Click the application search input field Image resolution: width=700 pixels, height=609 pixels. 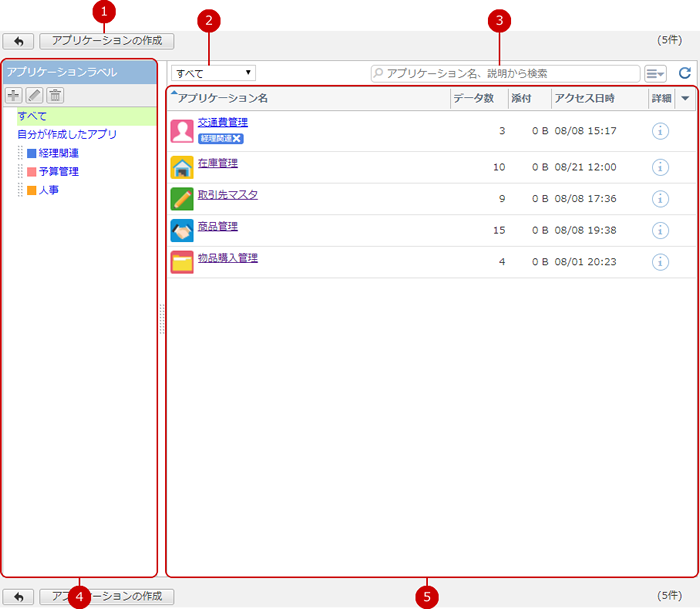505,73
